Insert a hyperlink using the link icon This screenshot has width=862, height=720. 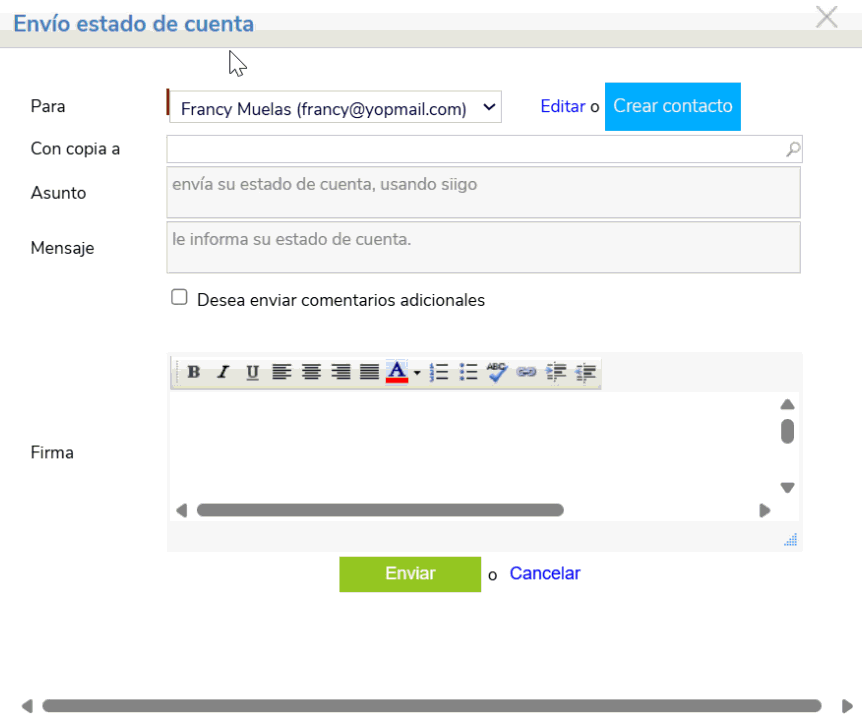tap(526, 373)
